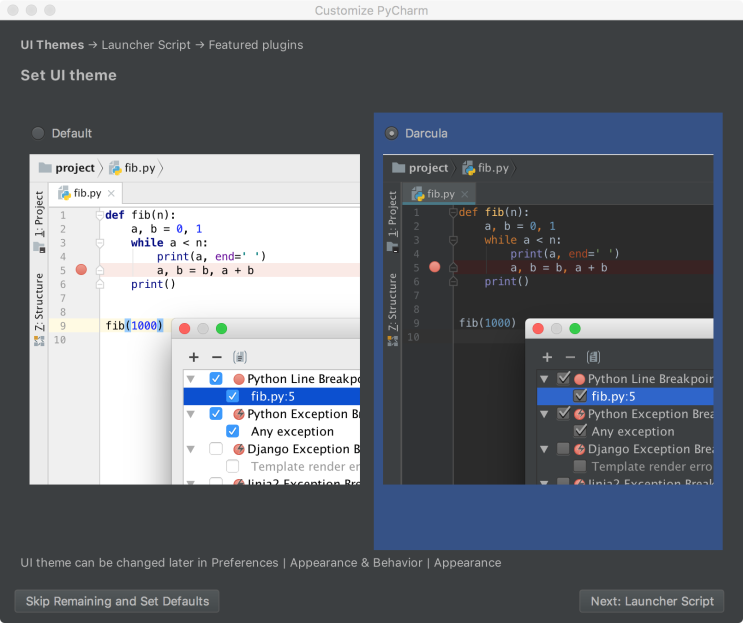Collapse Python Line Breakpoint node in Darcula preview
This screenshot has height=623, width=743.
544,379
